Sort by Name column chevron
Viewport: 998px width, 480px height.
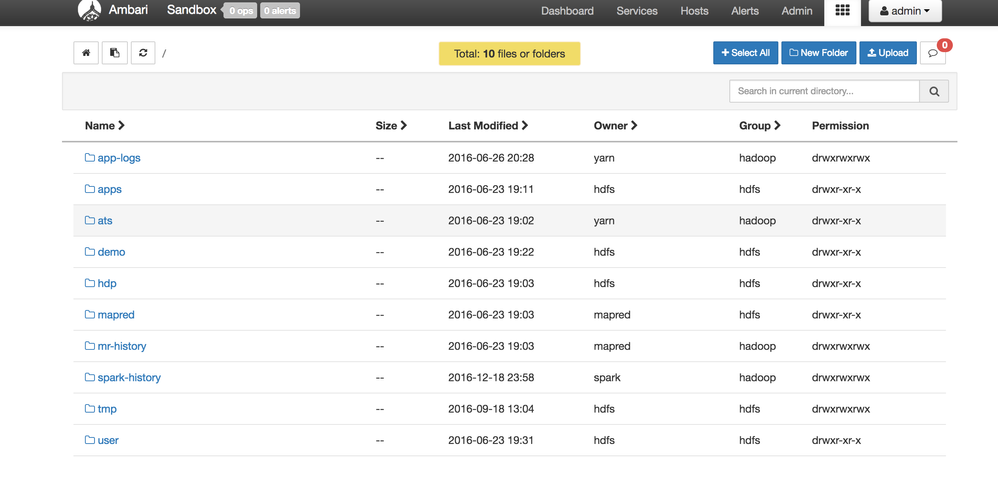121,126
